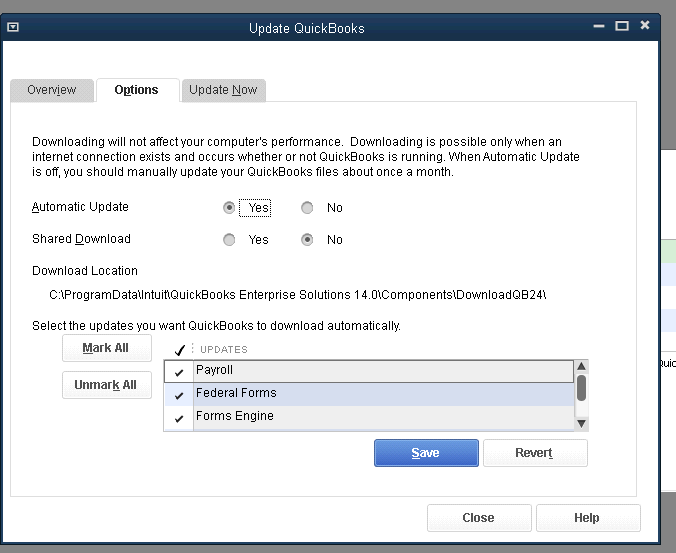Screen dimensions: 676x553
Task: Click the updates list scroll up arrow
Action: point(581,366)
